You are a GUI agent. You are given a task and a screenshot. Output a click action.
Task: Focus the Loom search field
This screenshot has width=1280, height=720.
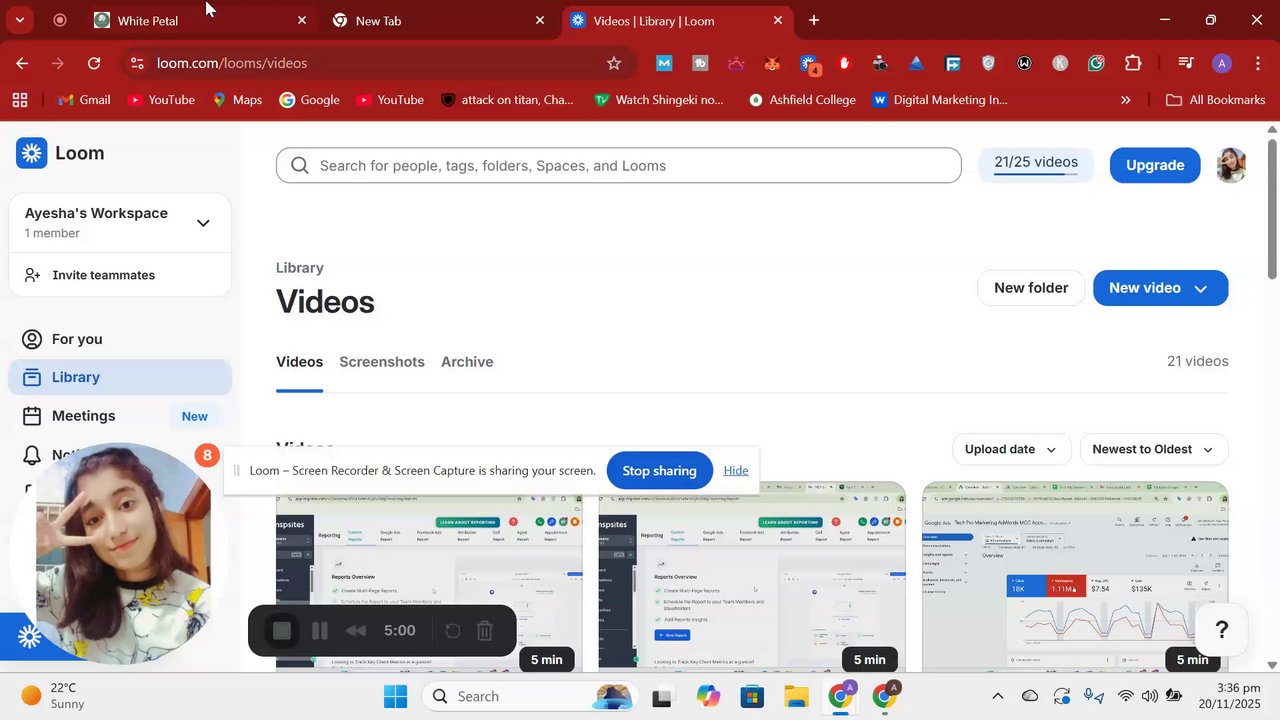point(618,165)
